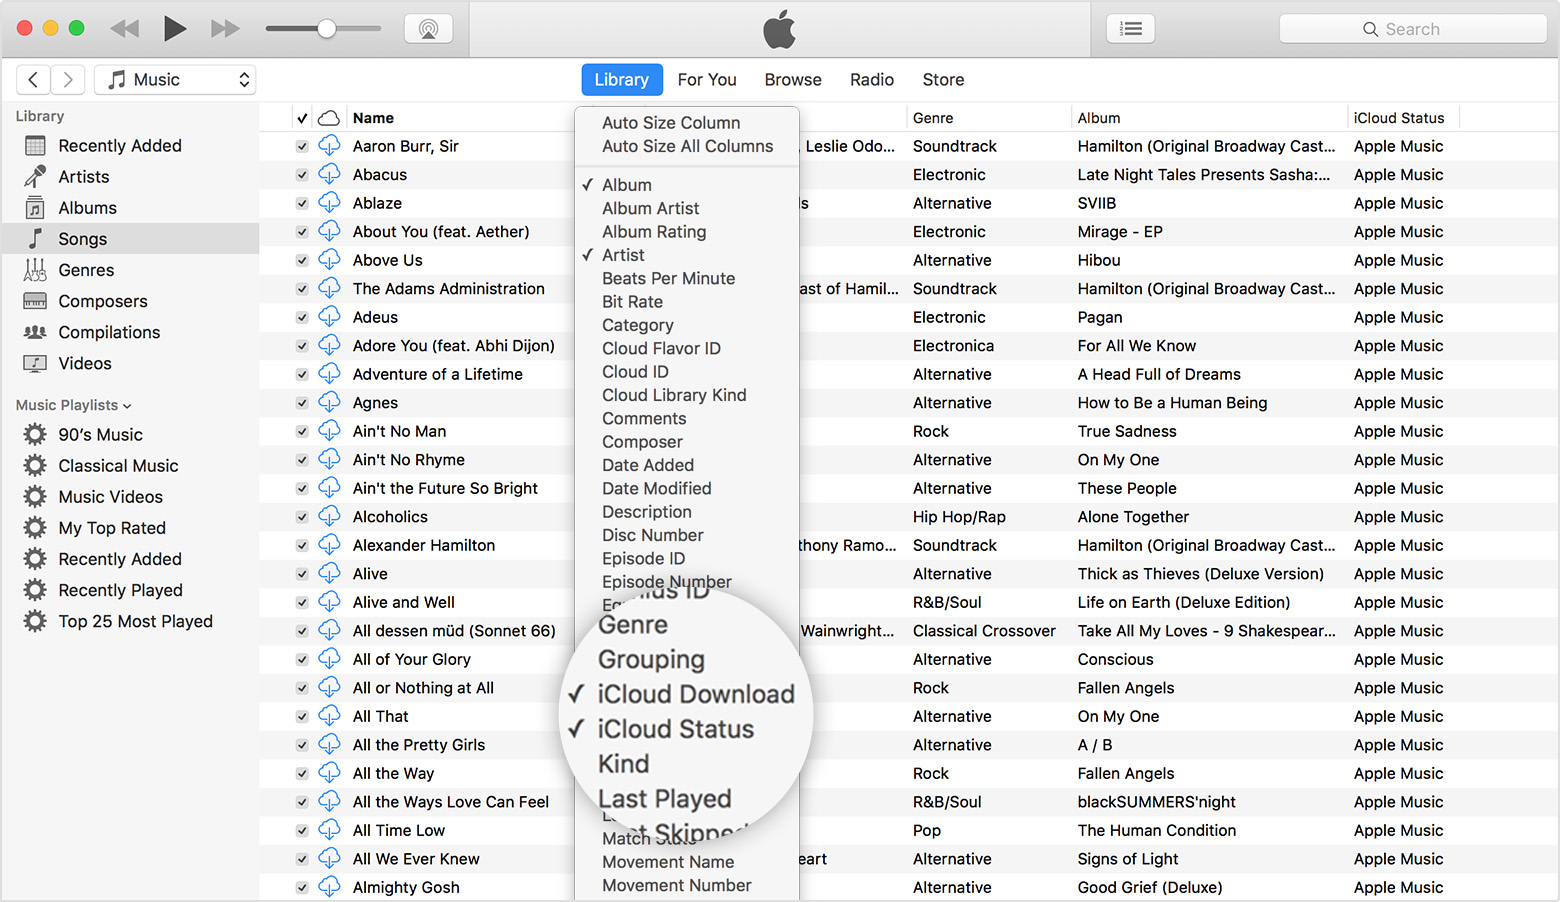
Task: Uncheck the Agnes song checkbox
Action: 302,403
